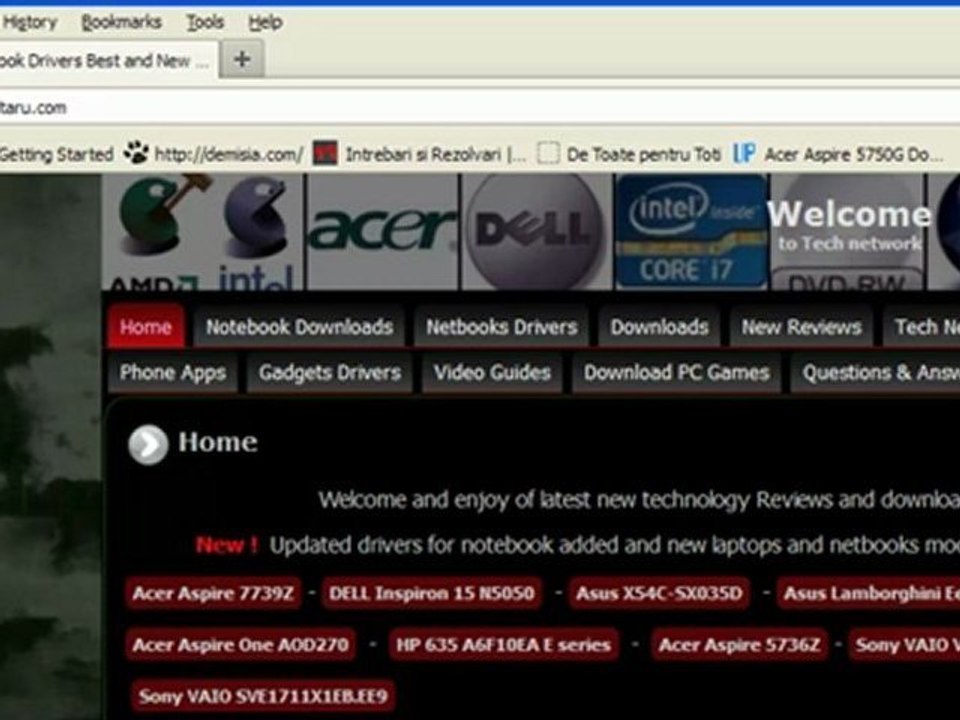Open Sony VAIO SVE1711X1EB.EE9 drivers
Image resolution: width=960 pixels, height=720 pixels.
coord(263,696)
